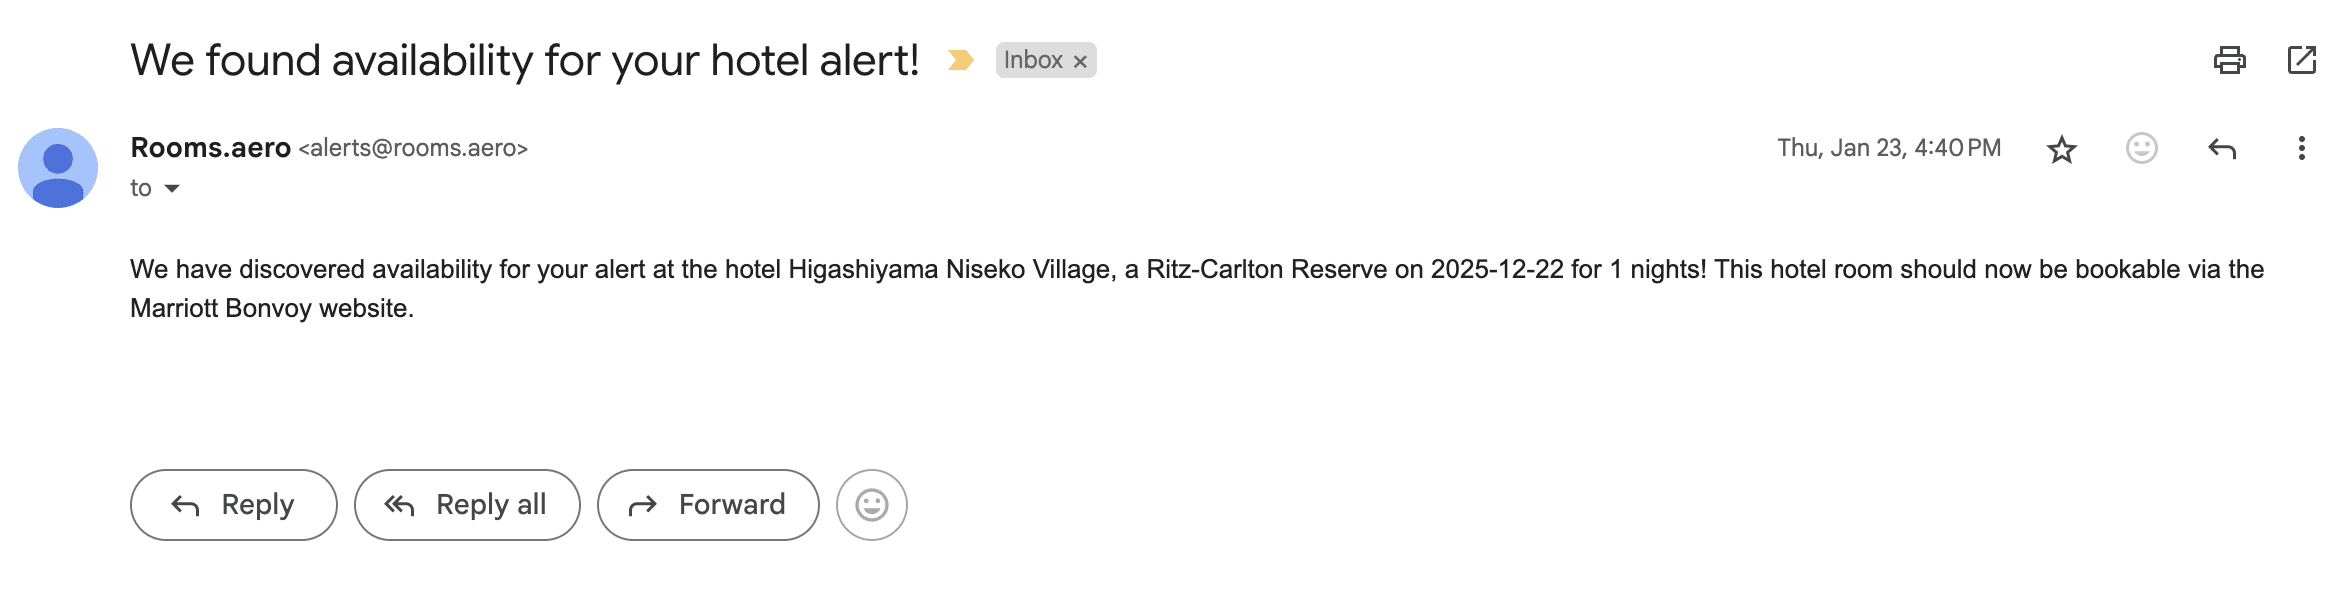Click the reply arrow icon near the date
Viewport: 2340px width, 608px height.
[2221, 149]
